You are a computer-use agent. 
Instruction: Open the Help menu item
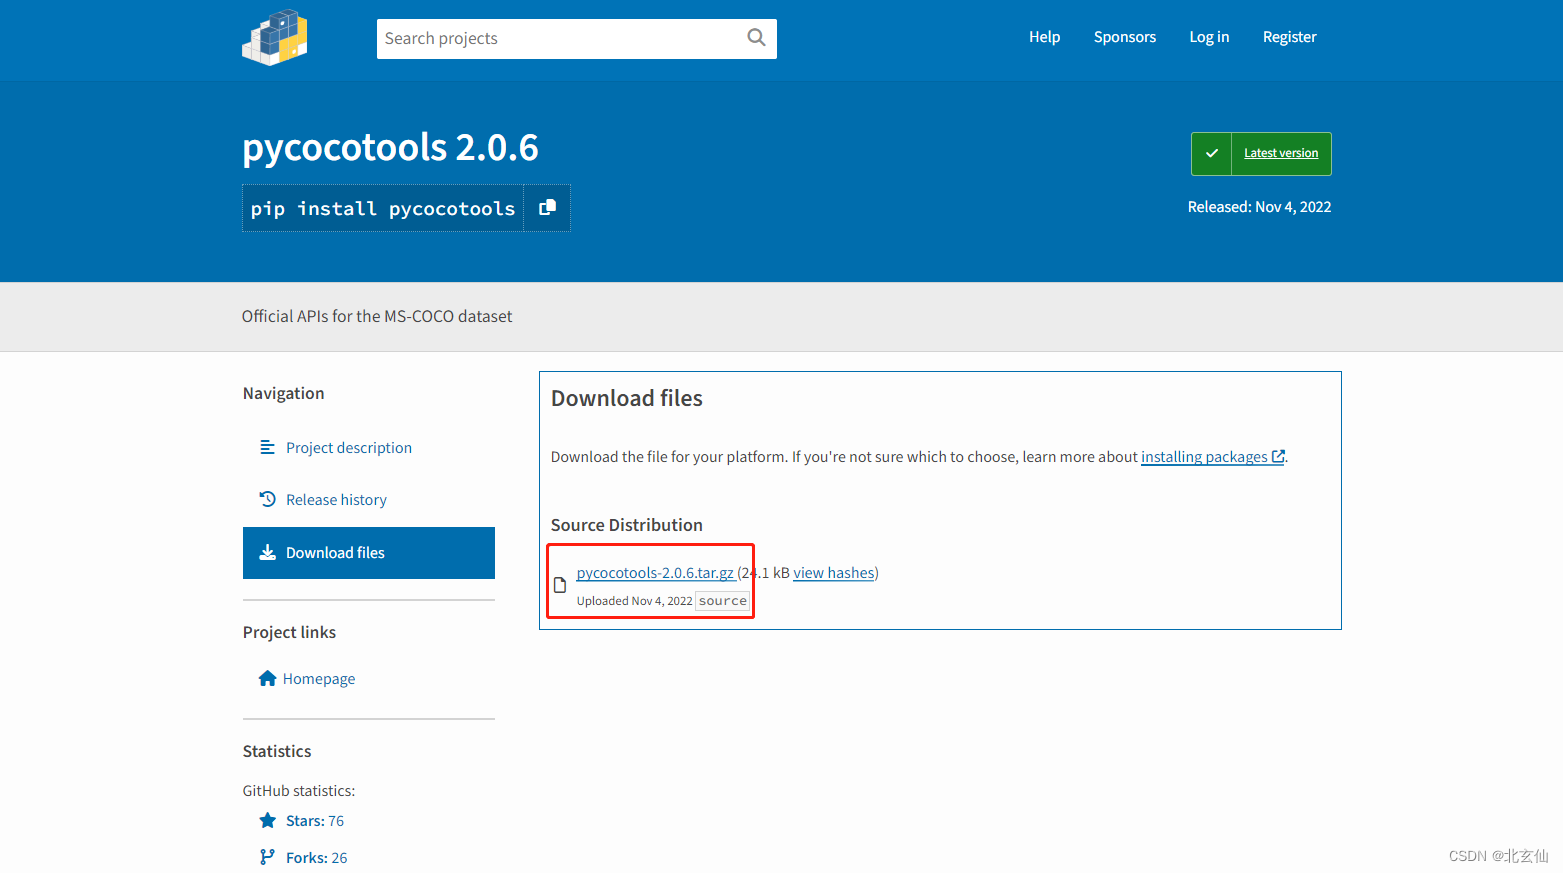coord(1044,37)
